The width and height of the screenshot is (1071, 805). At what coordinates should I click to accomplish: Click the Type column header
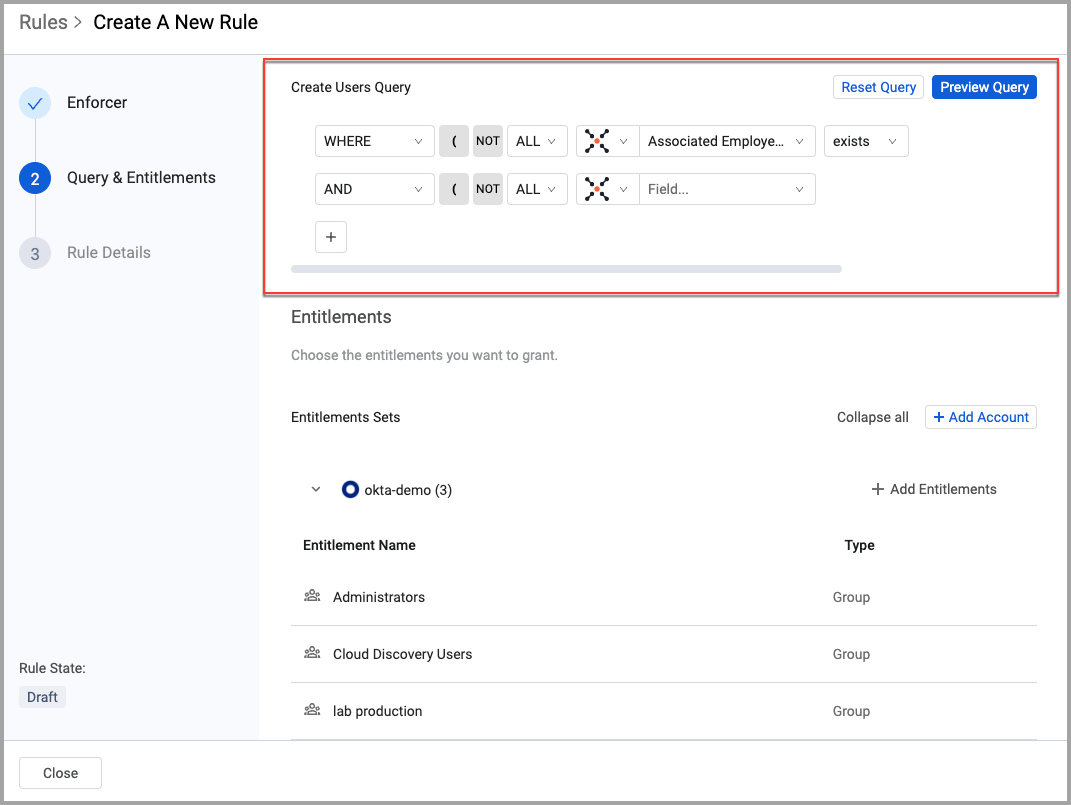tap(859, 545)
